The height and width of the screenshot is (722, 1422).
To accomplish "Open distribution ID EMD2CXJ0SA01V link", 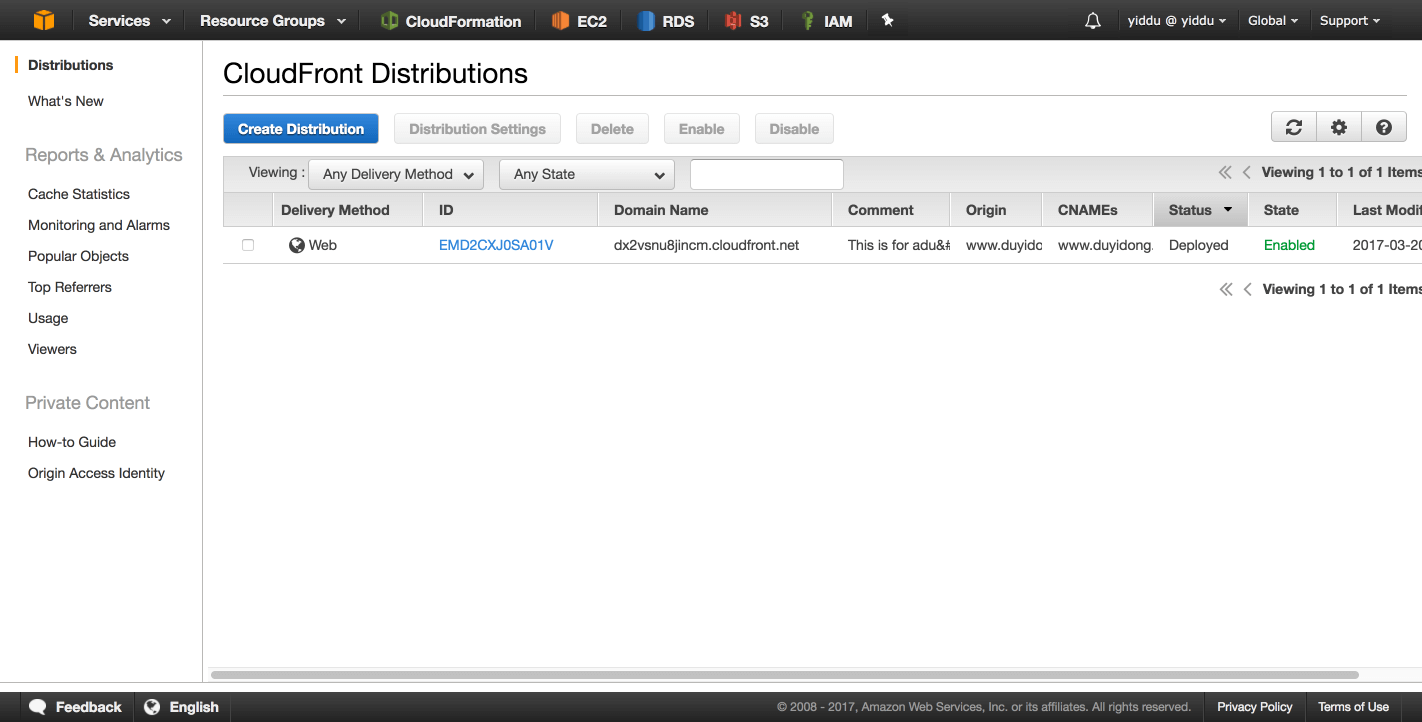I will (x=496, y=245).
